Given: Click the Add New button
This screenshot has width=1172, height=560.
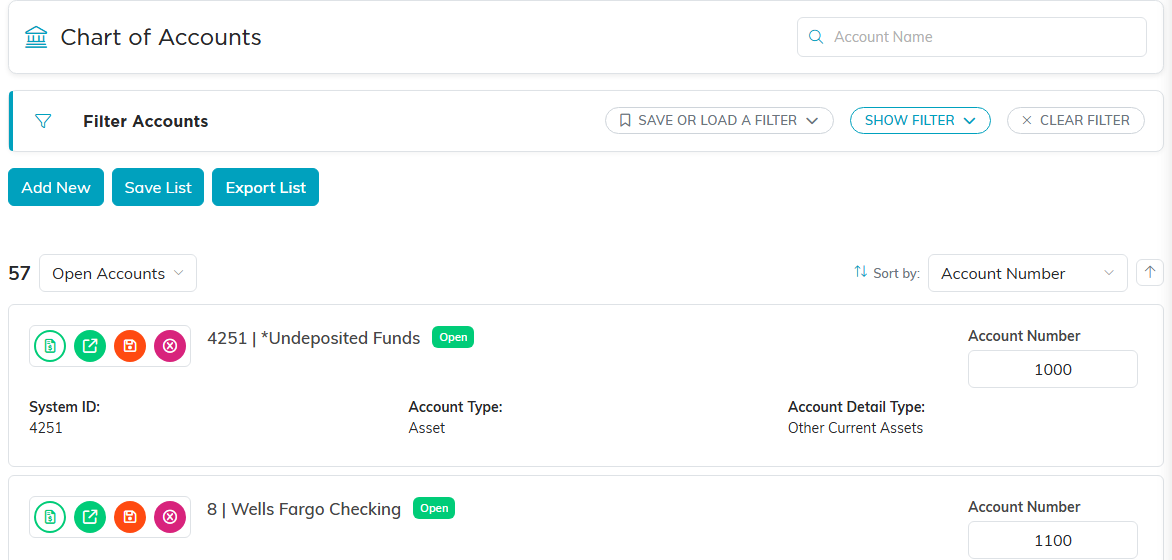Looking at the screenshot, I should coord(56,187).
